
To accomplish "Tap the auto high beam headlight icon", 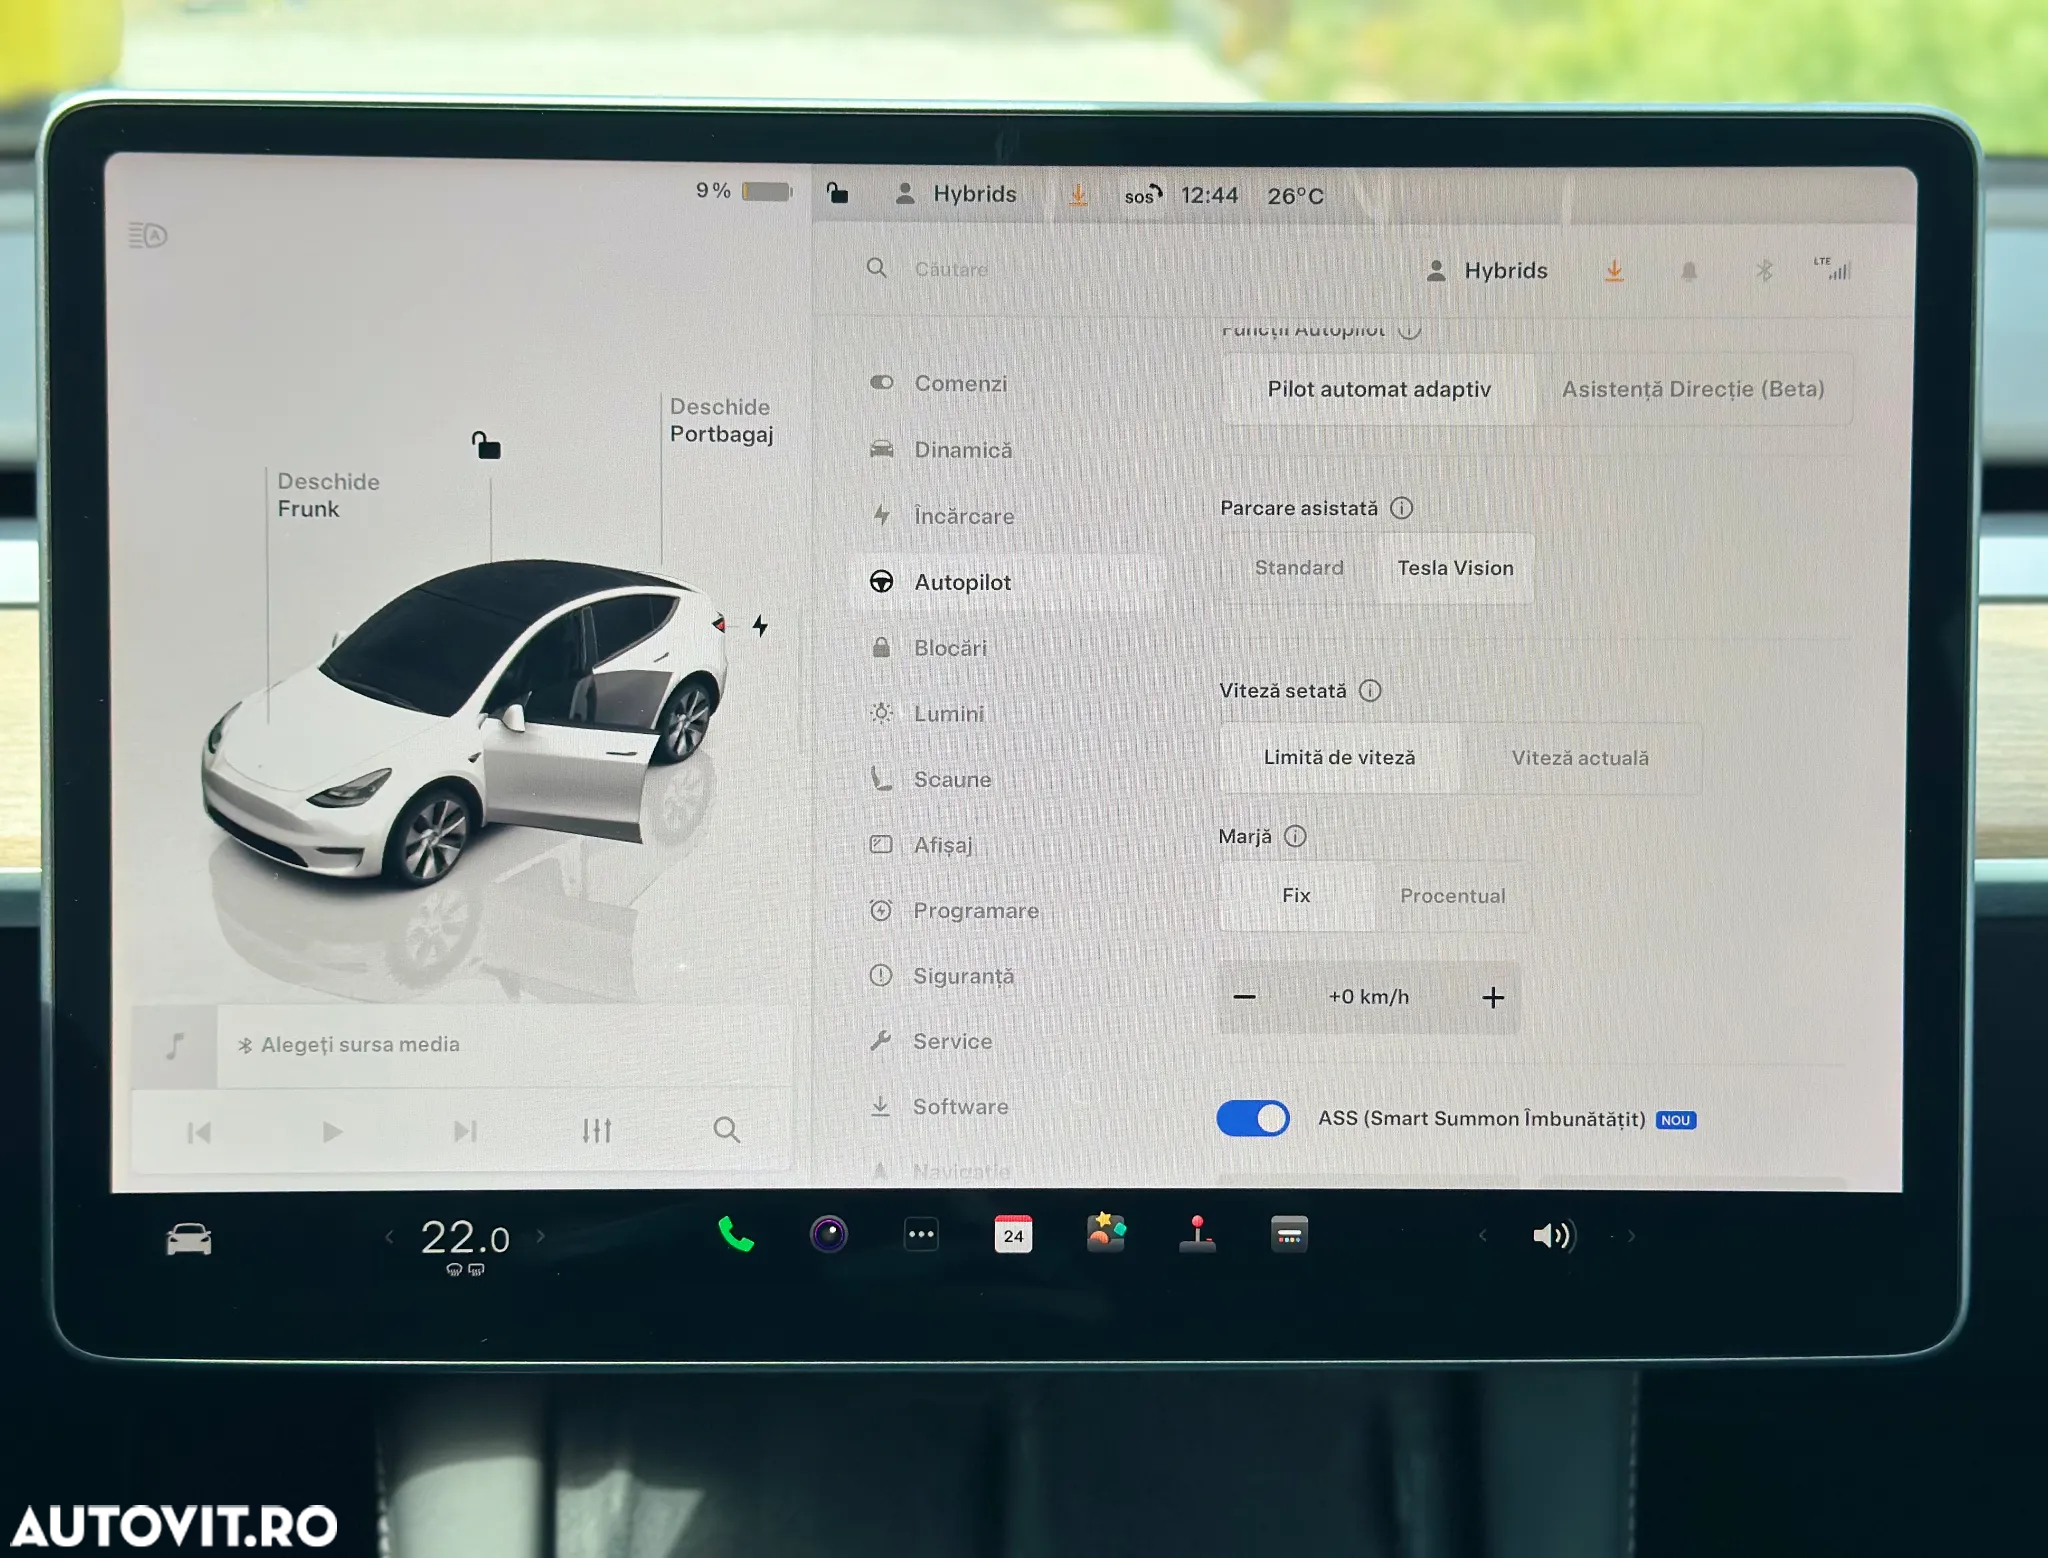I will [x=148, y=235].
